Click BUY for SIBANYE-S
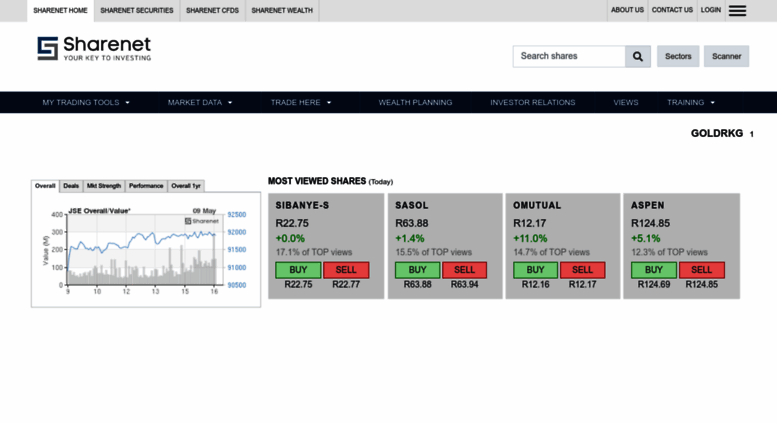Image resolution: width=777 pixels, height=423 pixels. pyautogui.click(x=298, y=270)
